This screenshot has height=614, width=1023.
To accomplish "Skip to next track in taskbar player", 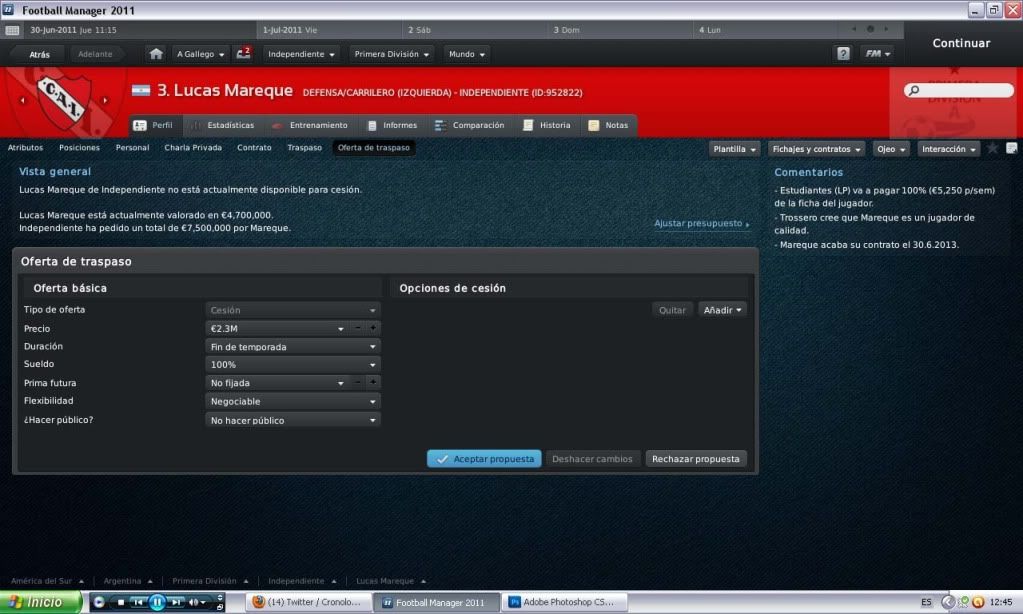I will click(176, 602).
